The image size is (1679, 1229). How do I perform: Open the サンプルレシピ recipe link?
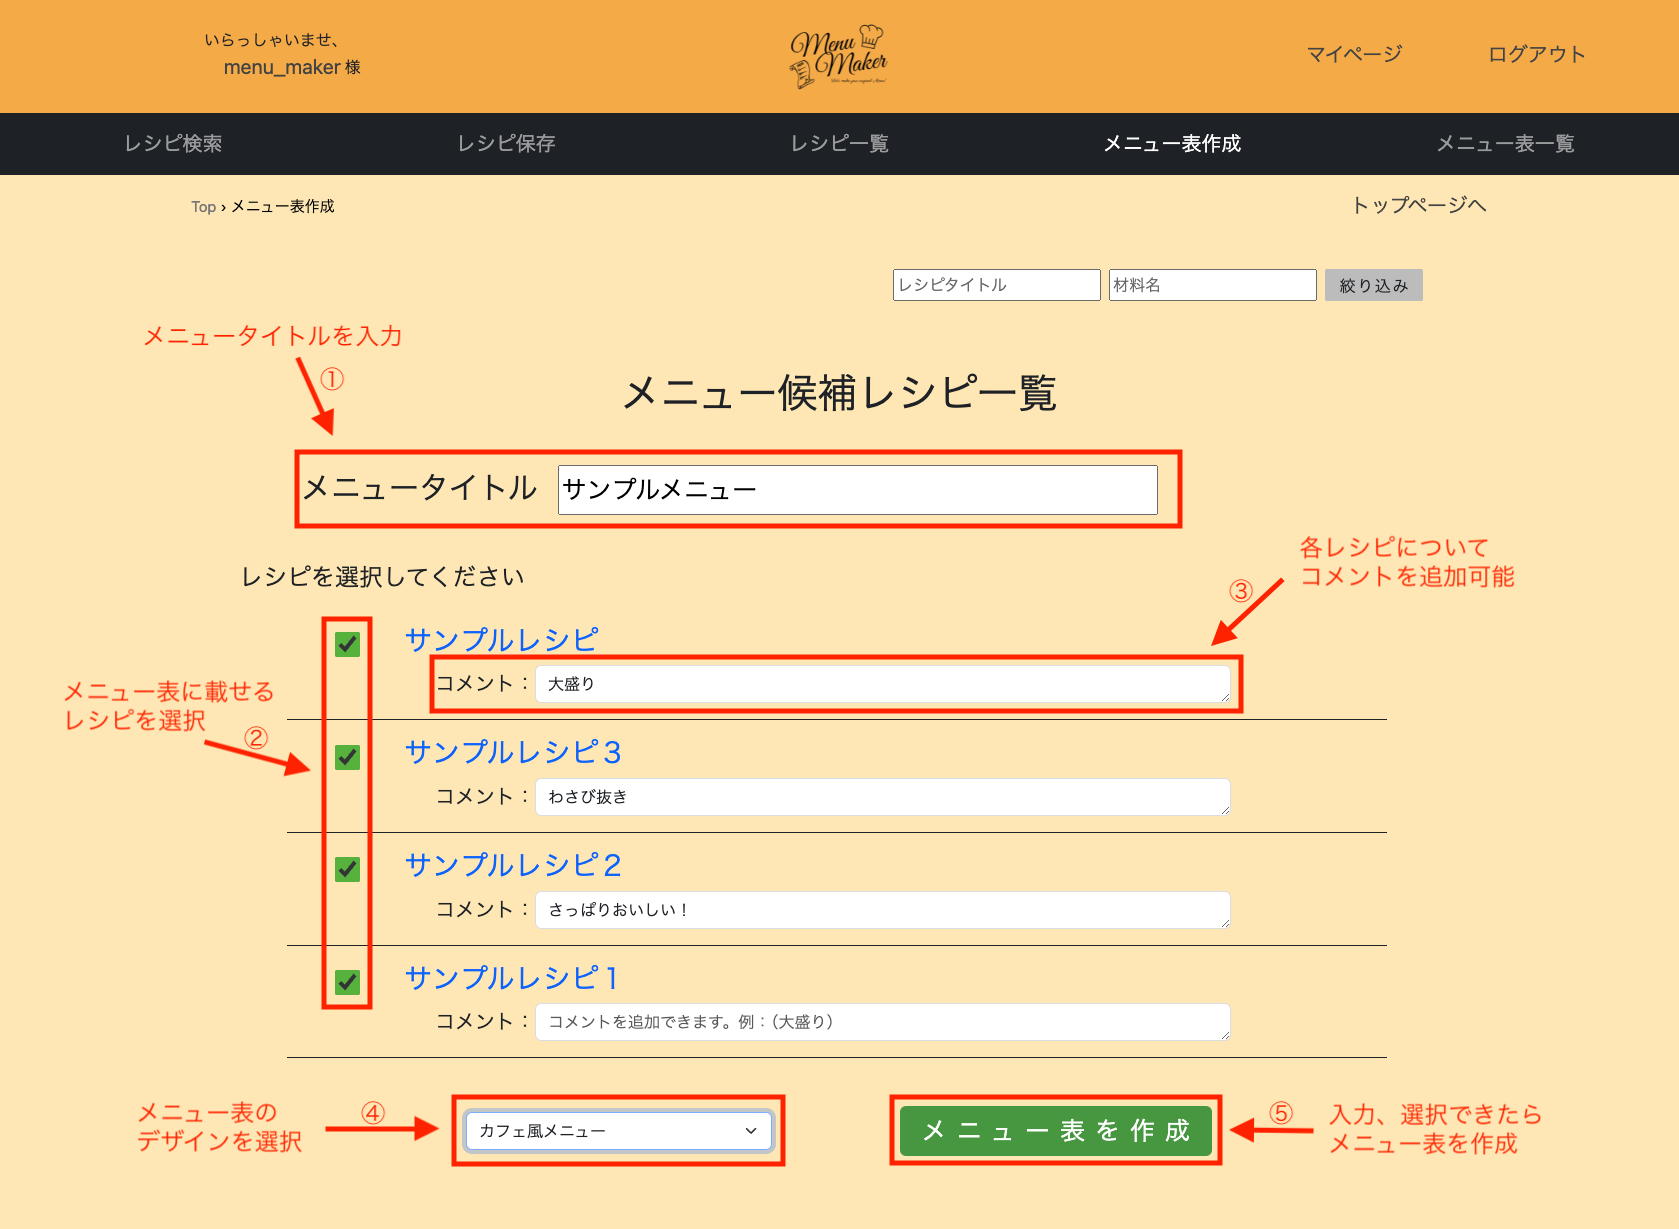tap(502, 639)
